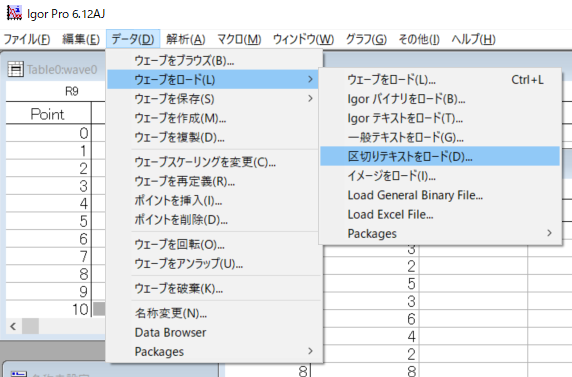Open the ヘルプ(H) menu
Image resolution: width=572 pixels, height=377 pixels.
(x=473, y=39)
